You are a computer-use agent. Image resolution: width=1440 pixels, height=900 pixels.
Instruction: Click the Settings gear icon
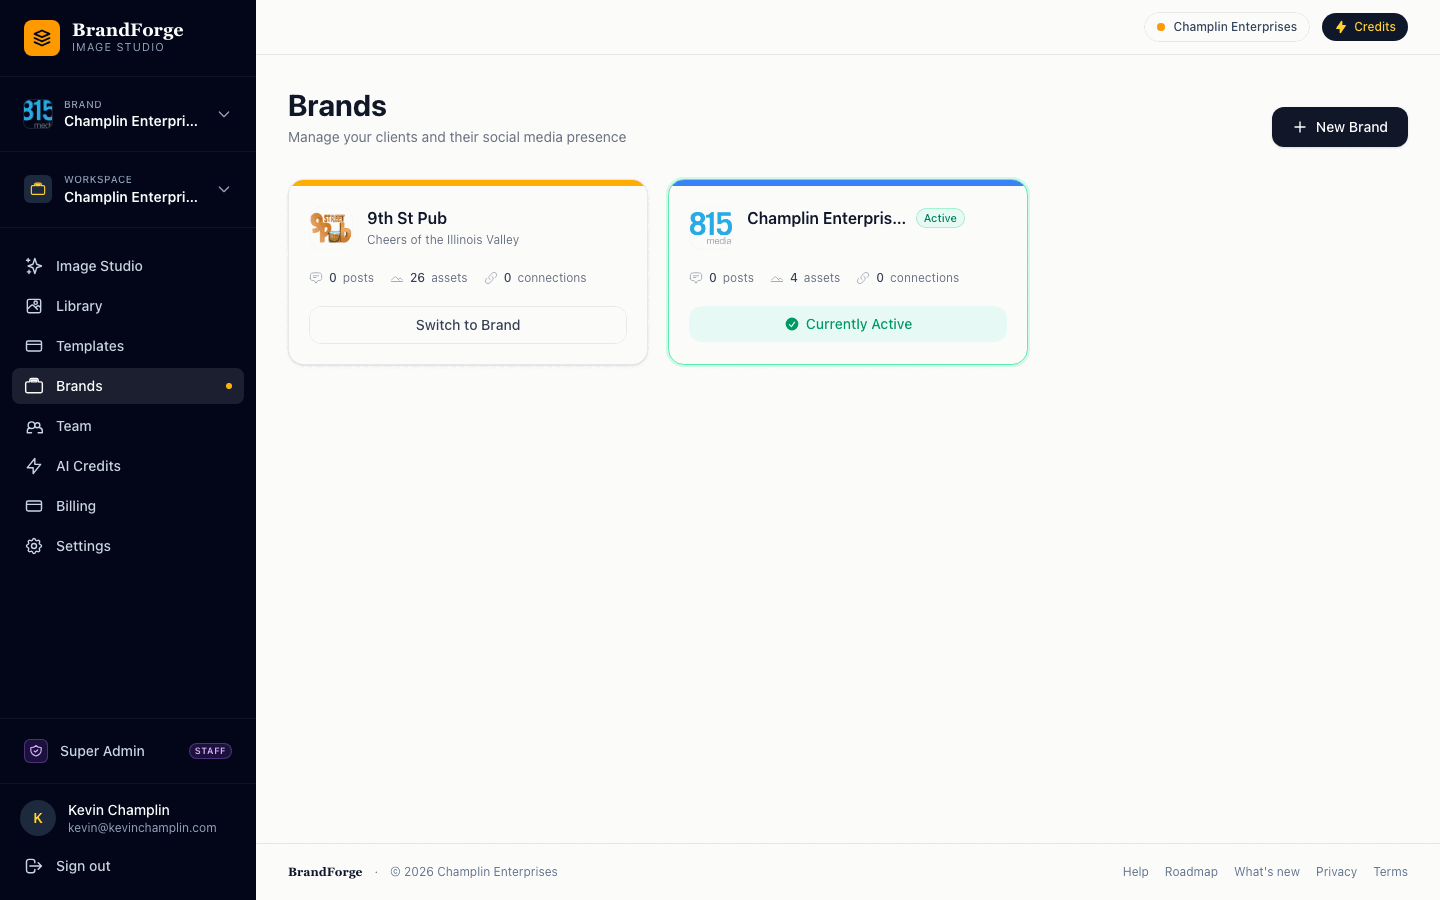click(34, 546)
